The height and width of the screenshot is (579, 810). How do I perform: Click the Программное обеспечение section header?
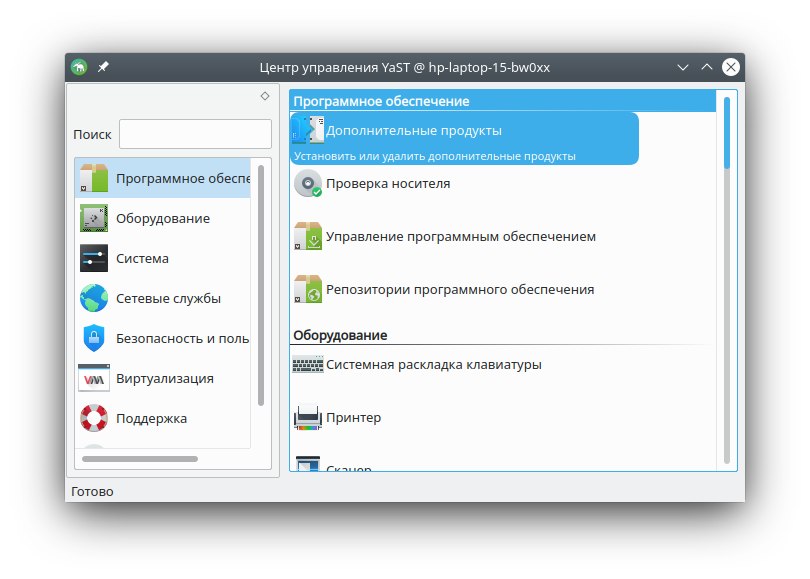[503, 101]
